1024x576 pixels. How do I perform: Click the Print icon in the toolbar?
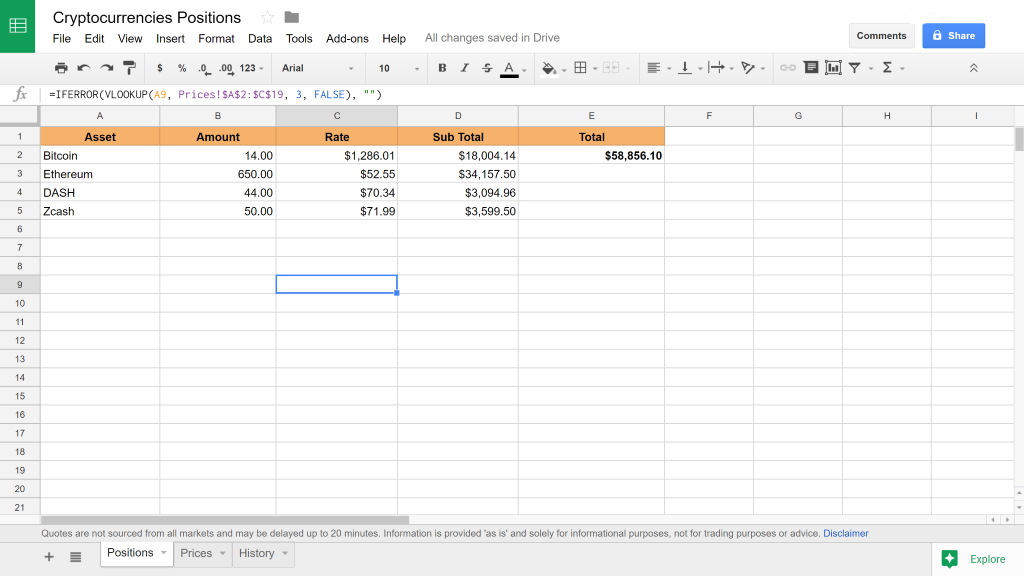(61, 68)
